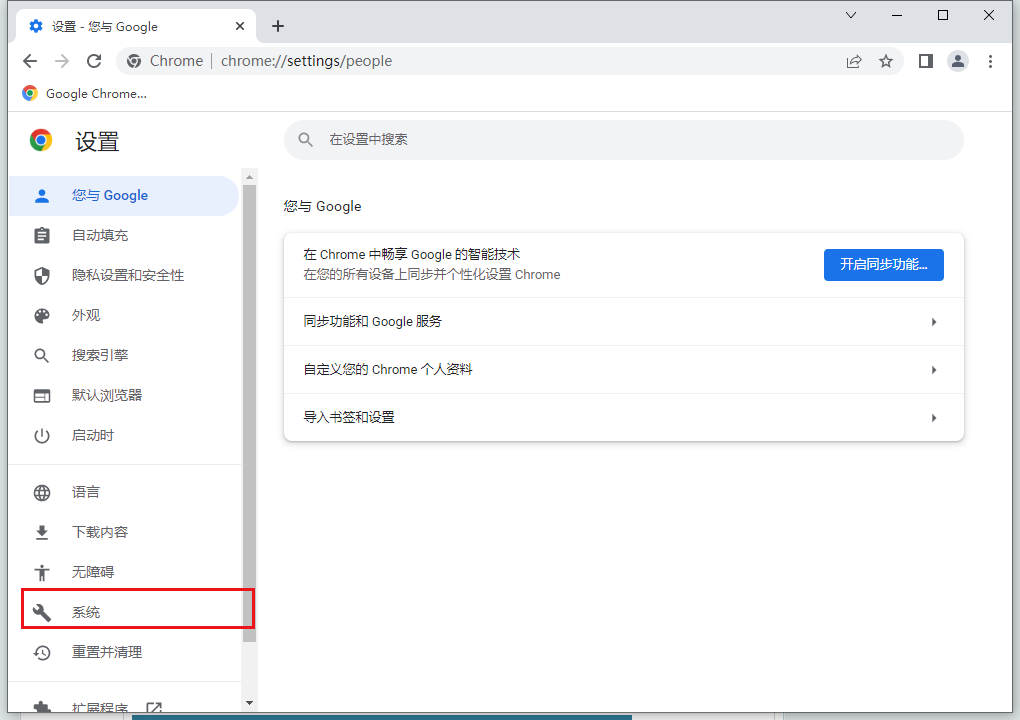Open 系统 settings section
This screenshot has height=720, width=1020.
click(x=124, y=613)
